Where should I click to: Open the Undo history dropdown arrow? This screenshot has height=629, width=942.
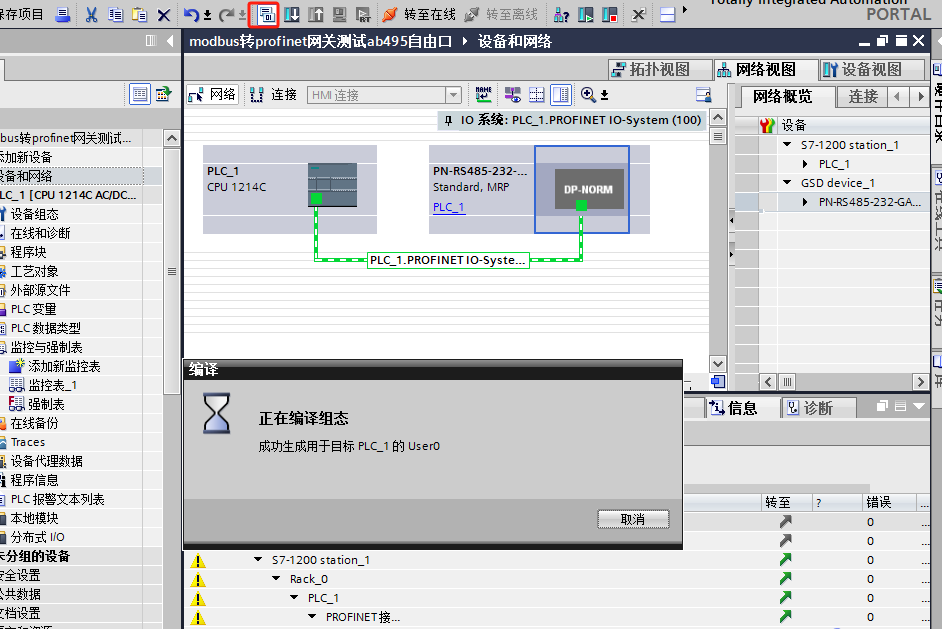(x=207, y=15)
